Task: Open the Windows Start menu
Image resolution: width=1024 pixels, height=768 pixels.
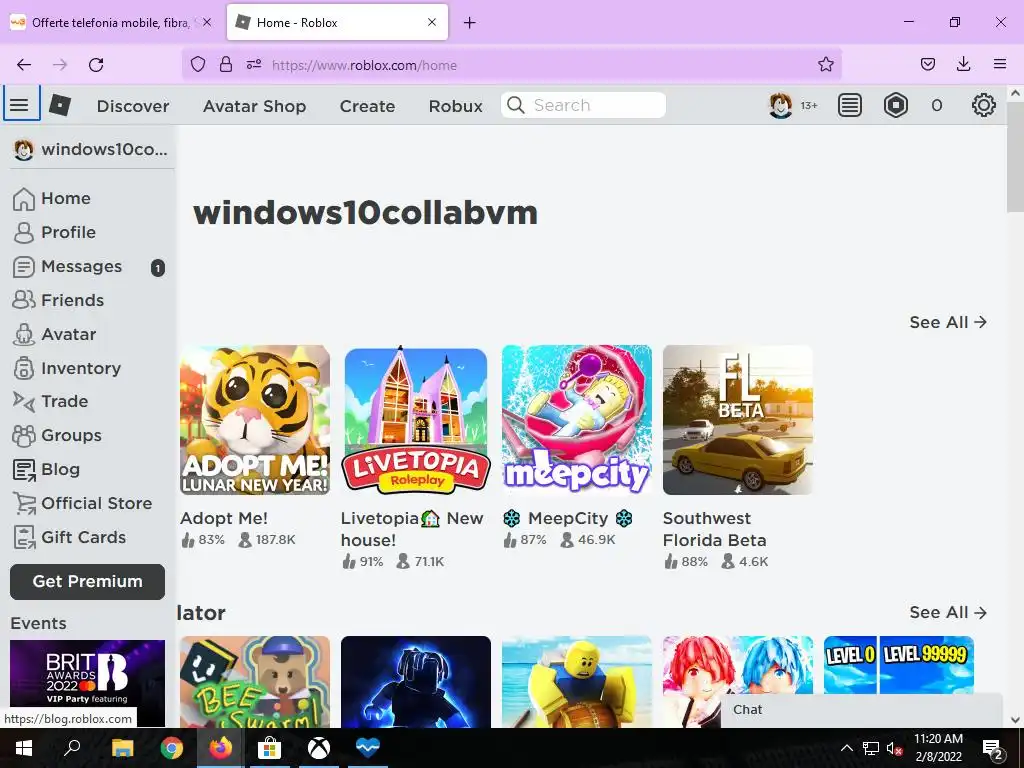Action: pos(24,748)
